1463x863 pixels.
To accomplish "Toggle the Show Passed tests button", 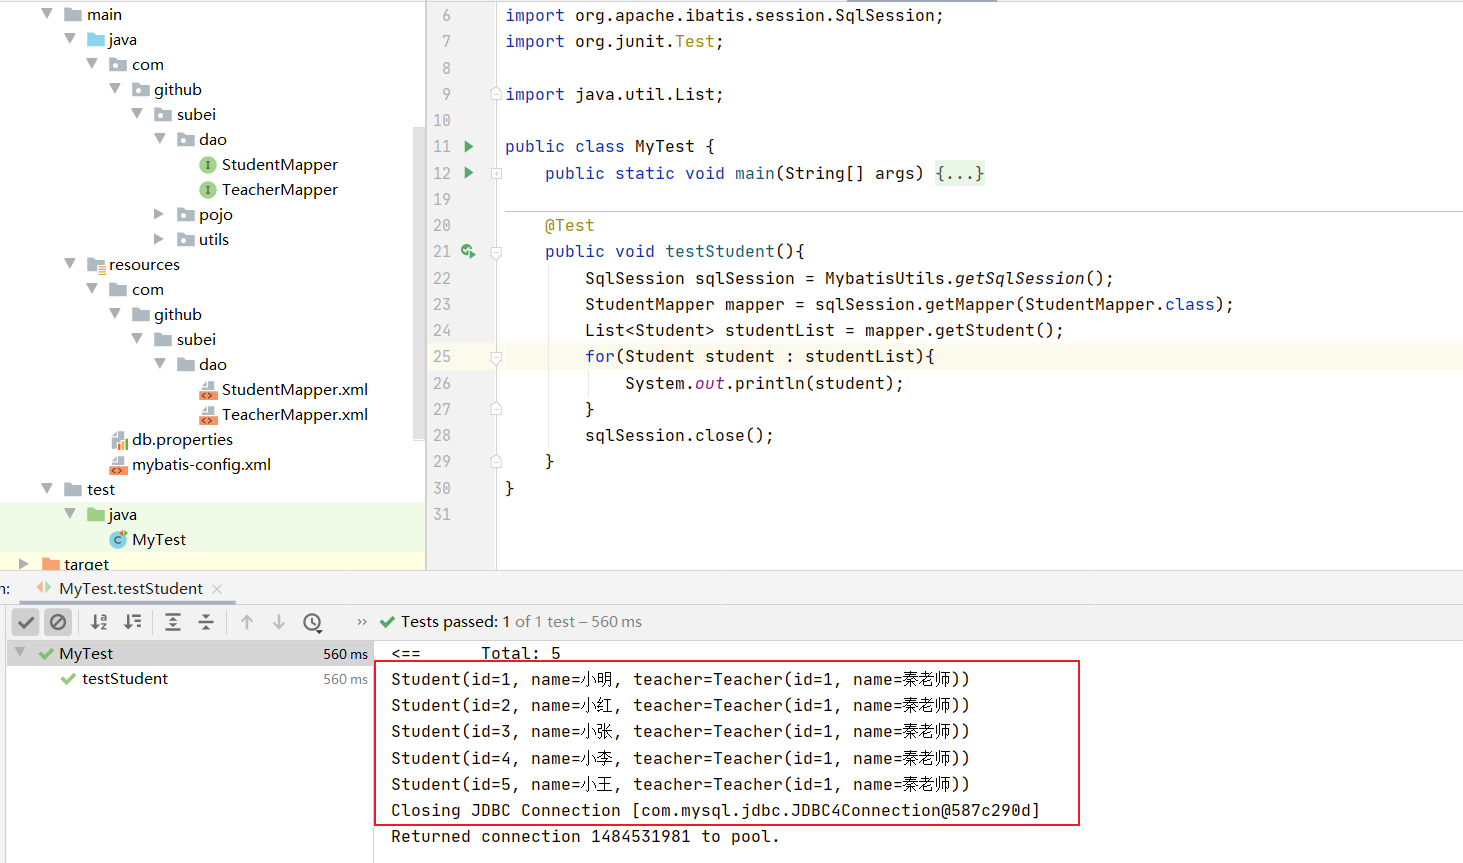I will [x=26, y=622].
